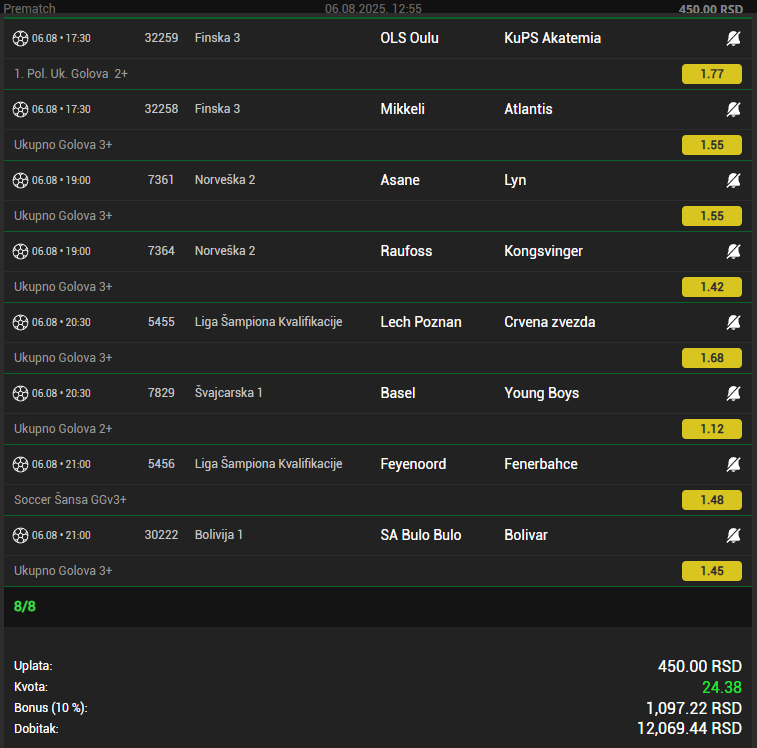This screenshot has height=748, width=757.
Task: Select Asane team name
Action: pyautogui.click(x=400, y=180)
